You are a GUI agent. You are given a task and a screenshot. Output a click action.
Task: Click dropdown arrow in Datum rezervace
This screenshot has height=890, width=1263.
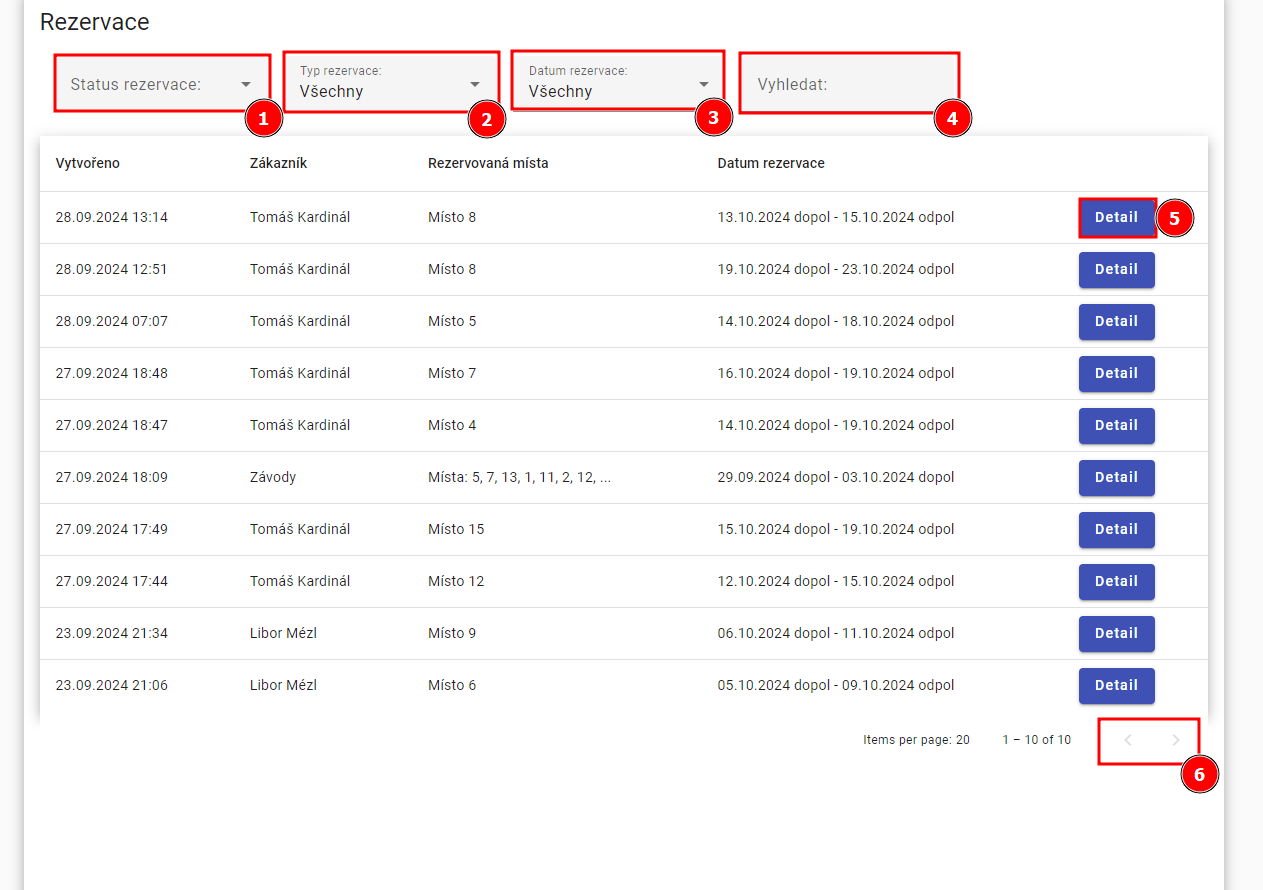pos(704,85)
